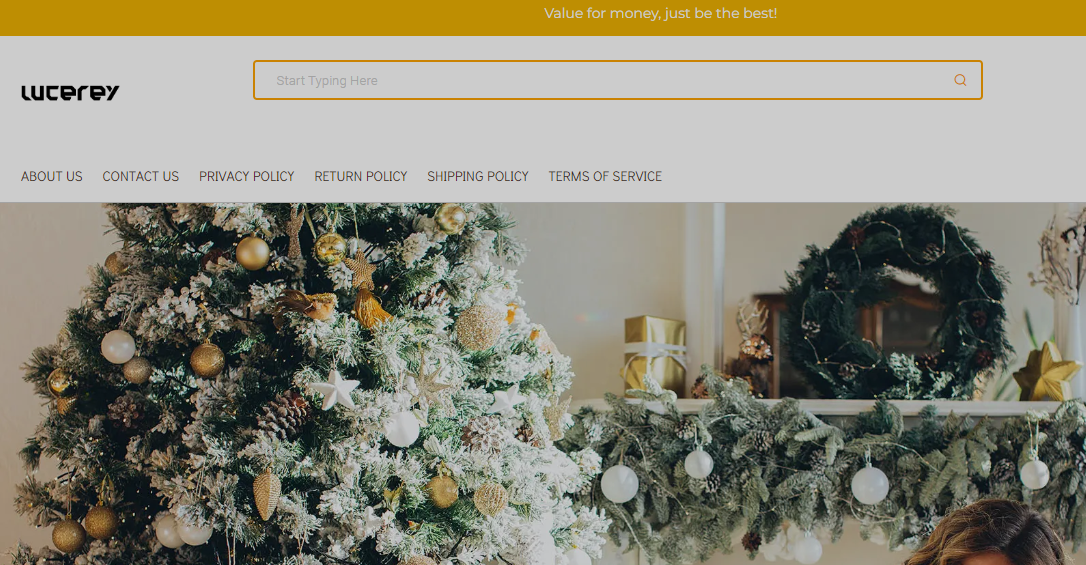Screen dimensions: 1086x565
Task: Click the Value for money announcement text
Action: coord(661,13)
